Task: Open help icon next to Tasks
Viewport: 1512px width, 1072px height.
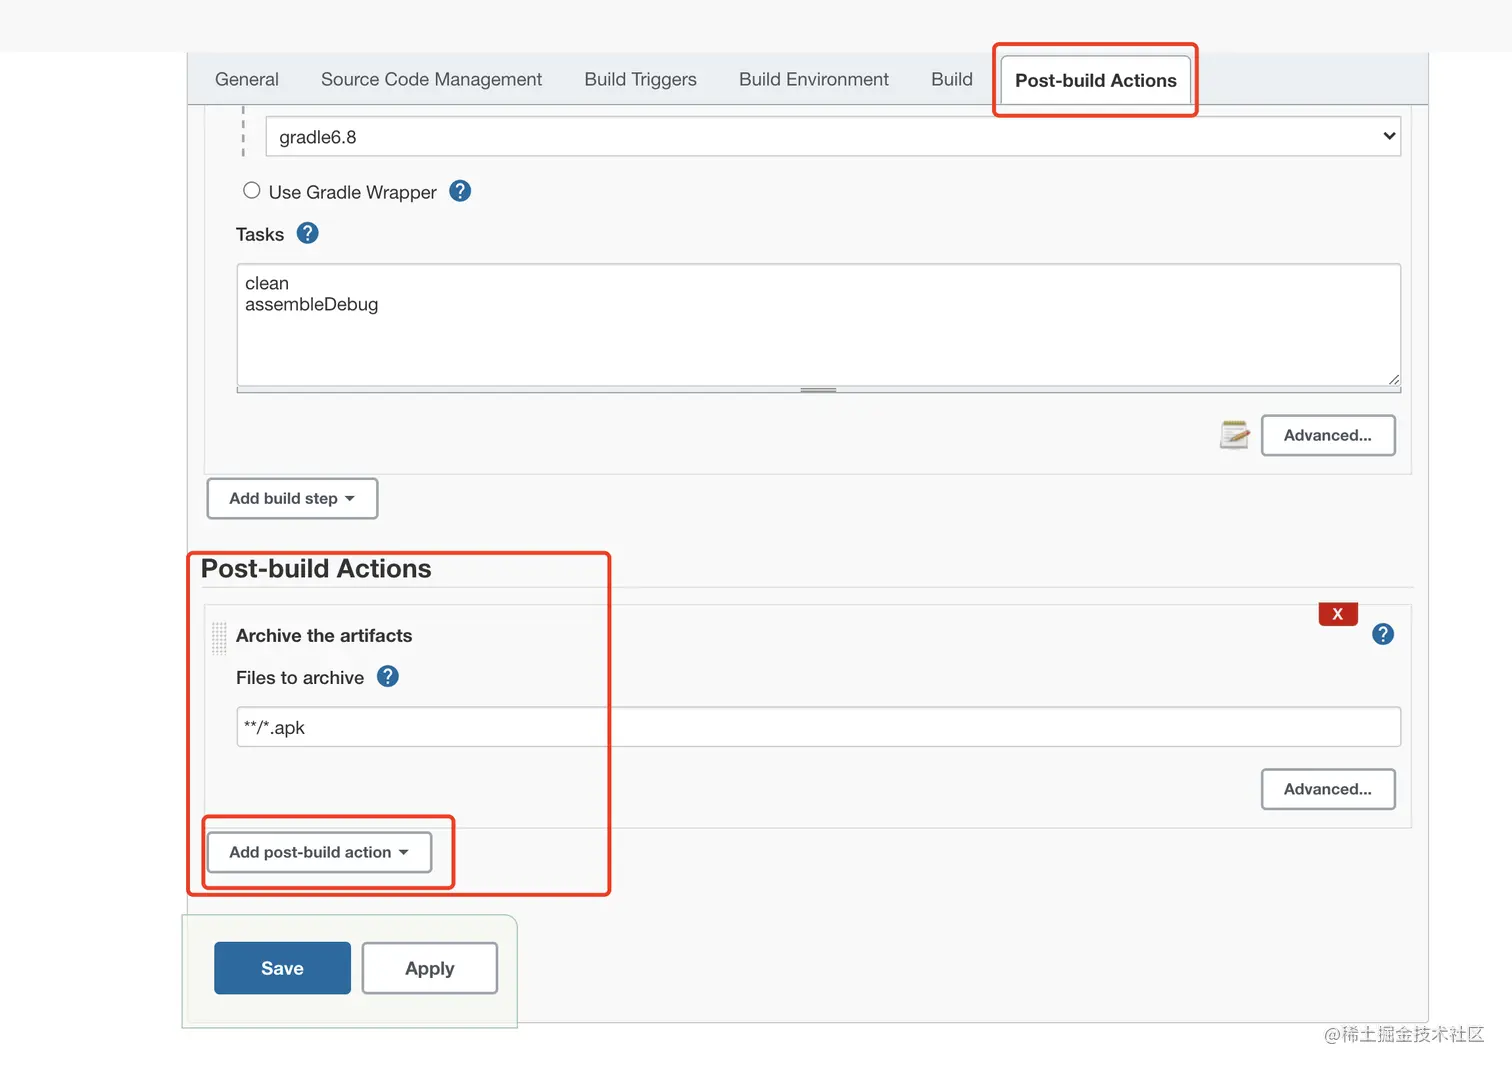Action: tap(308, 233)
